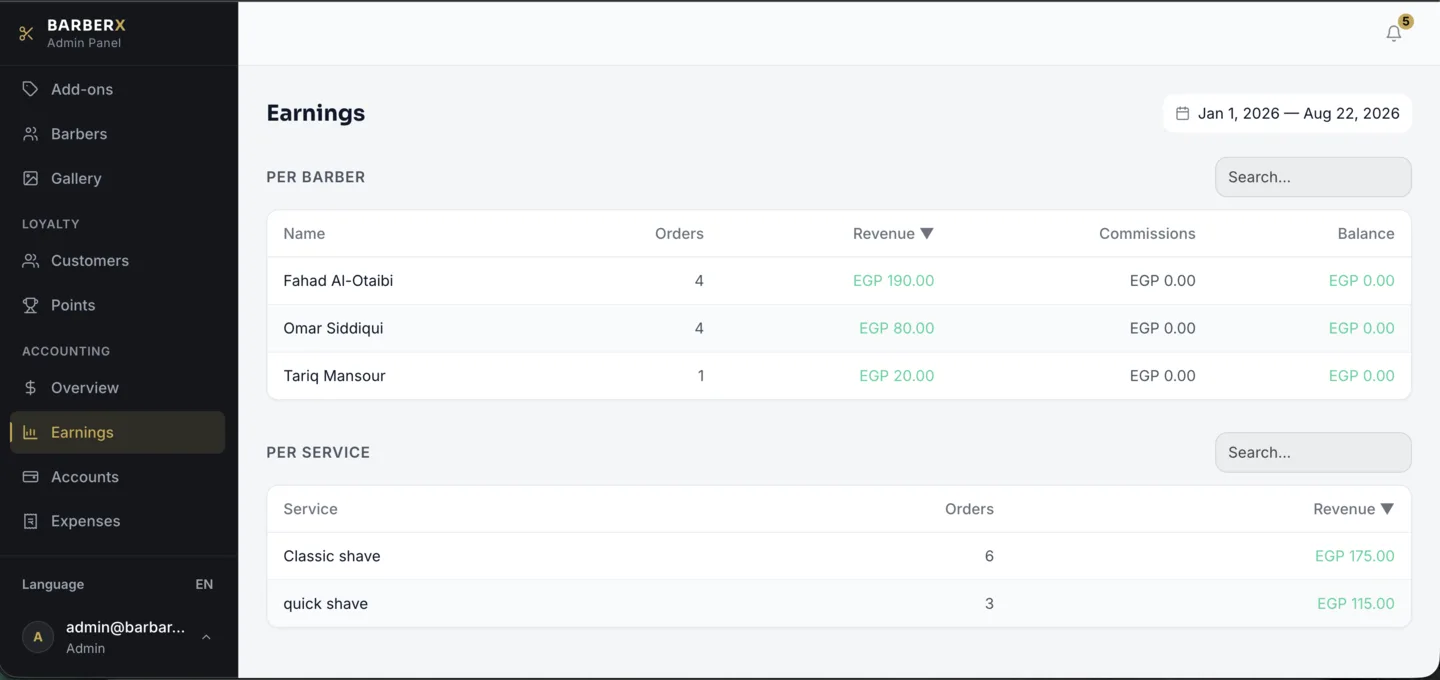This screenshot has height=680, width=1440.
Task: Click the Barbers people icon
Action: (x=30, y=134)
